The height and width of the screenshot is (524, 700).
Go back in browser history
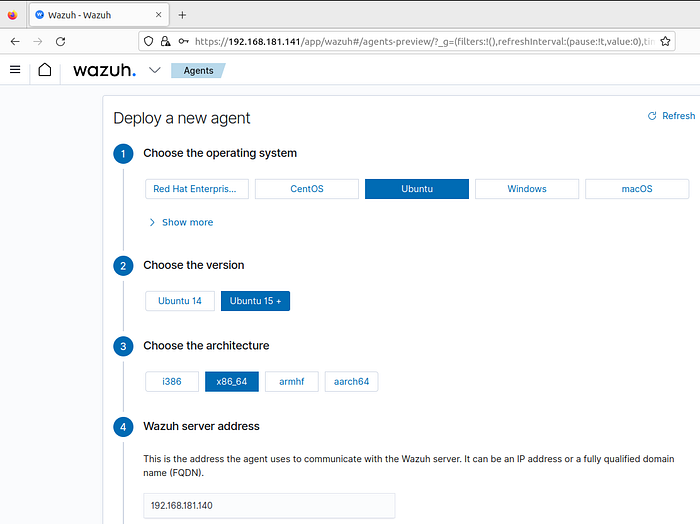click(x=15, y=42)
